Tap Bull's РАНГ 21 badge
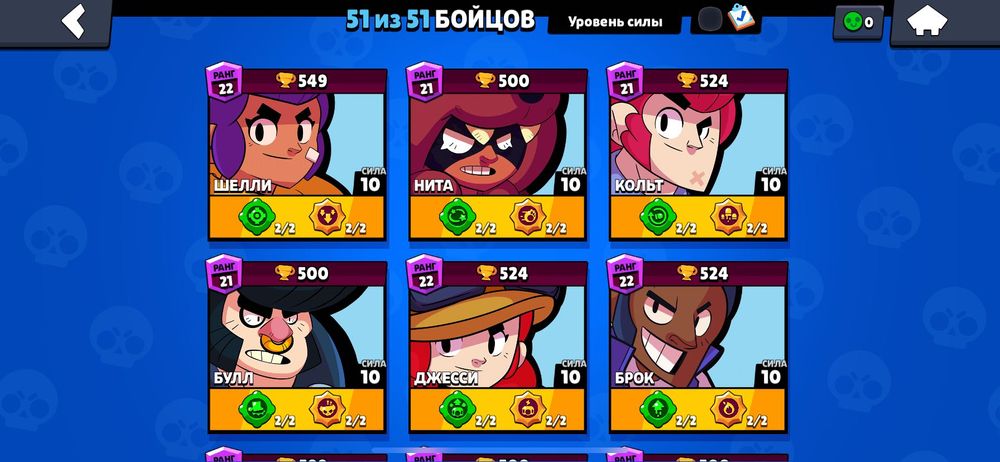 (224, 274)
